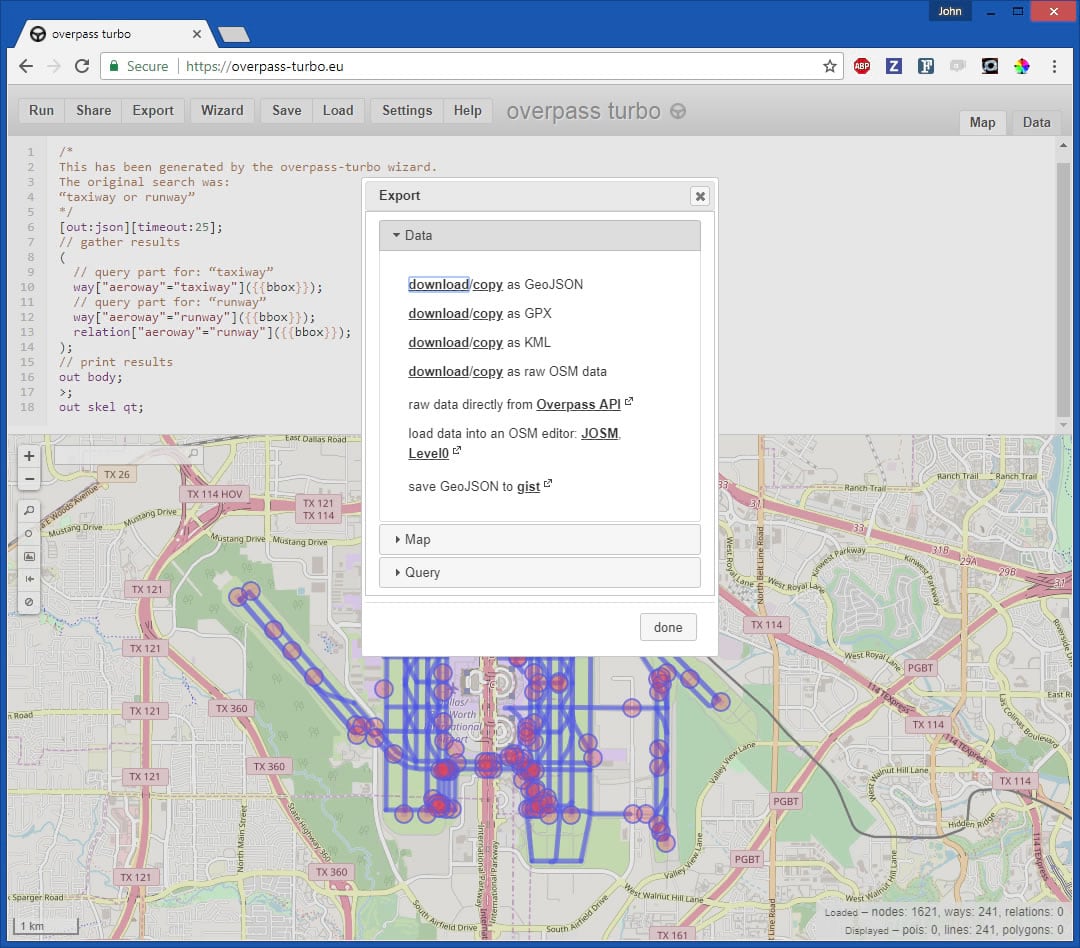
Task: Close the Export dialog with X
Action: [x=700, y=196]
